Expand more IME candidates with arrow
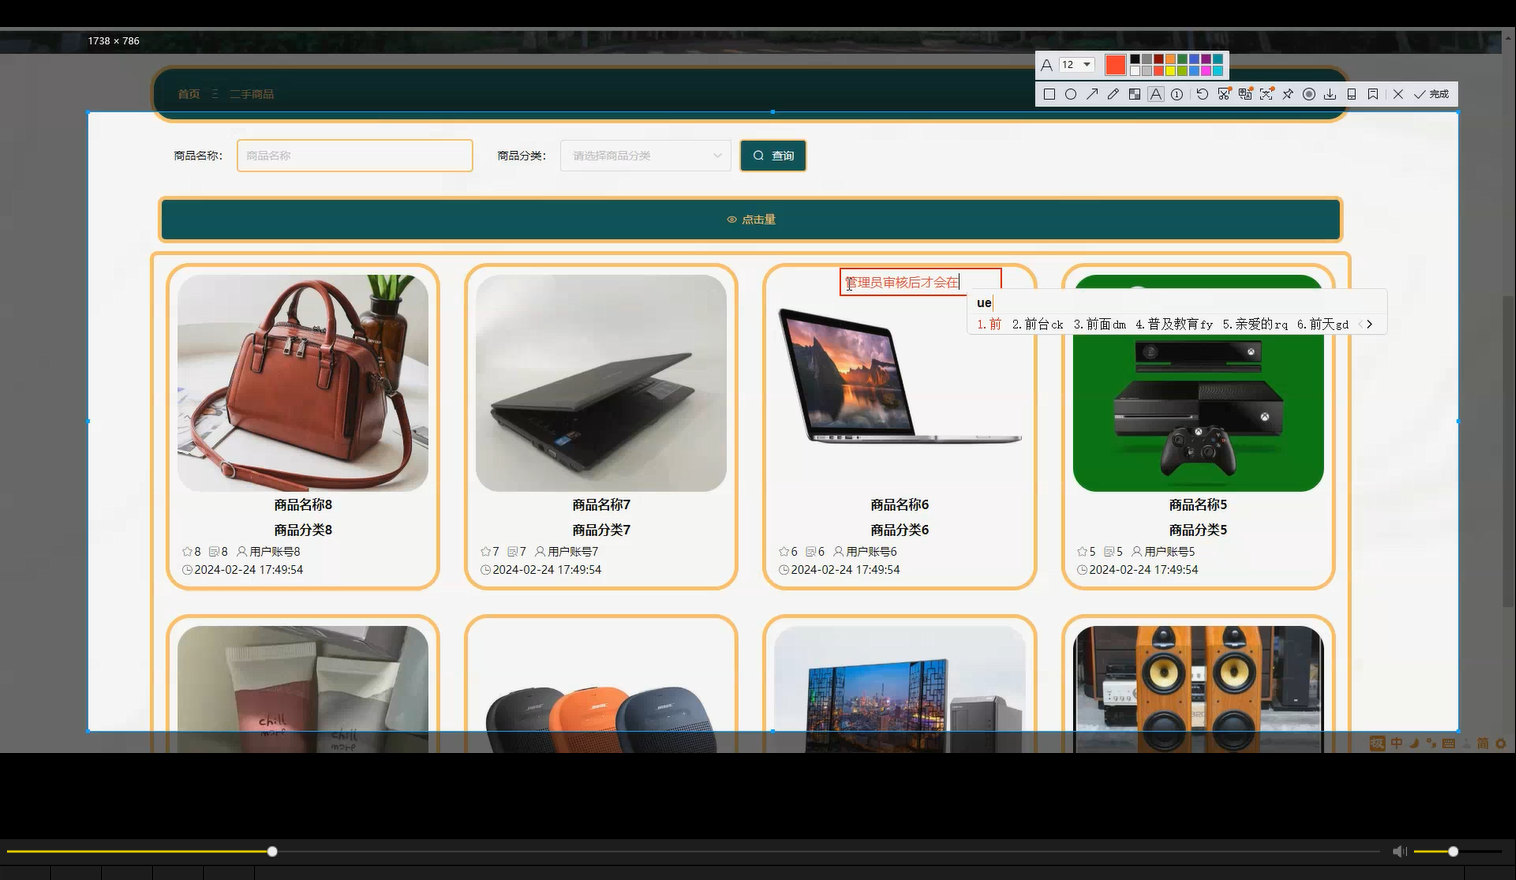This screenshot has width=1516, height=880. point(1369,324)
